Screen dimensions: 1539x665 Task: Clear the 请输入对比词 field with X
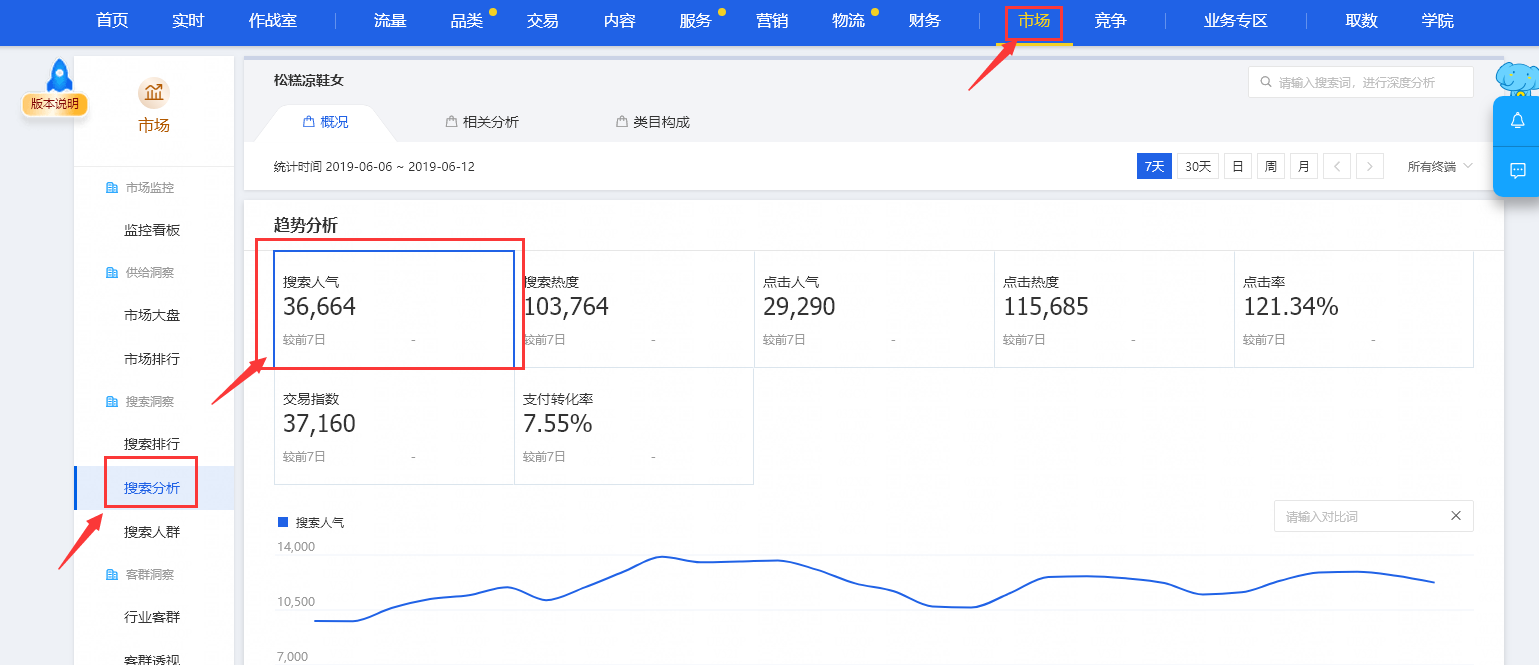click(1456, 516)
